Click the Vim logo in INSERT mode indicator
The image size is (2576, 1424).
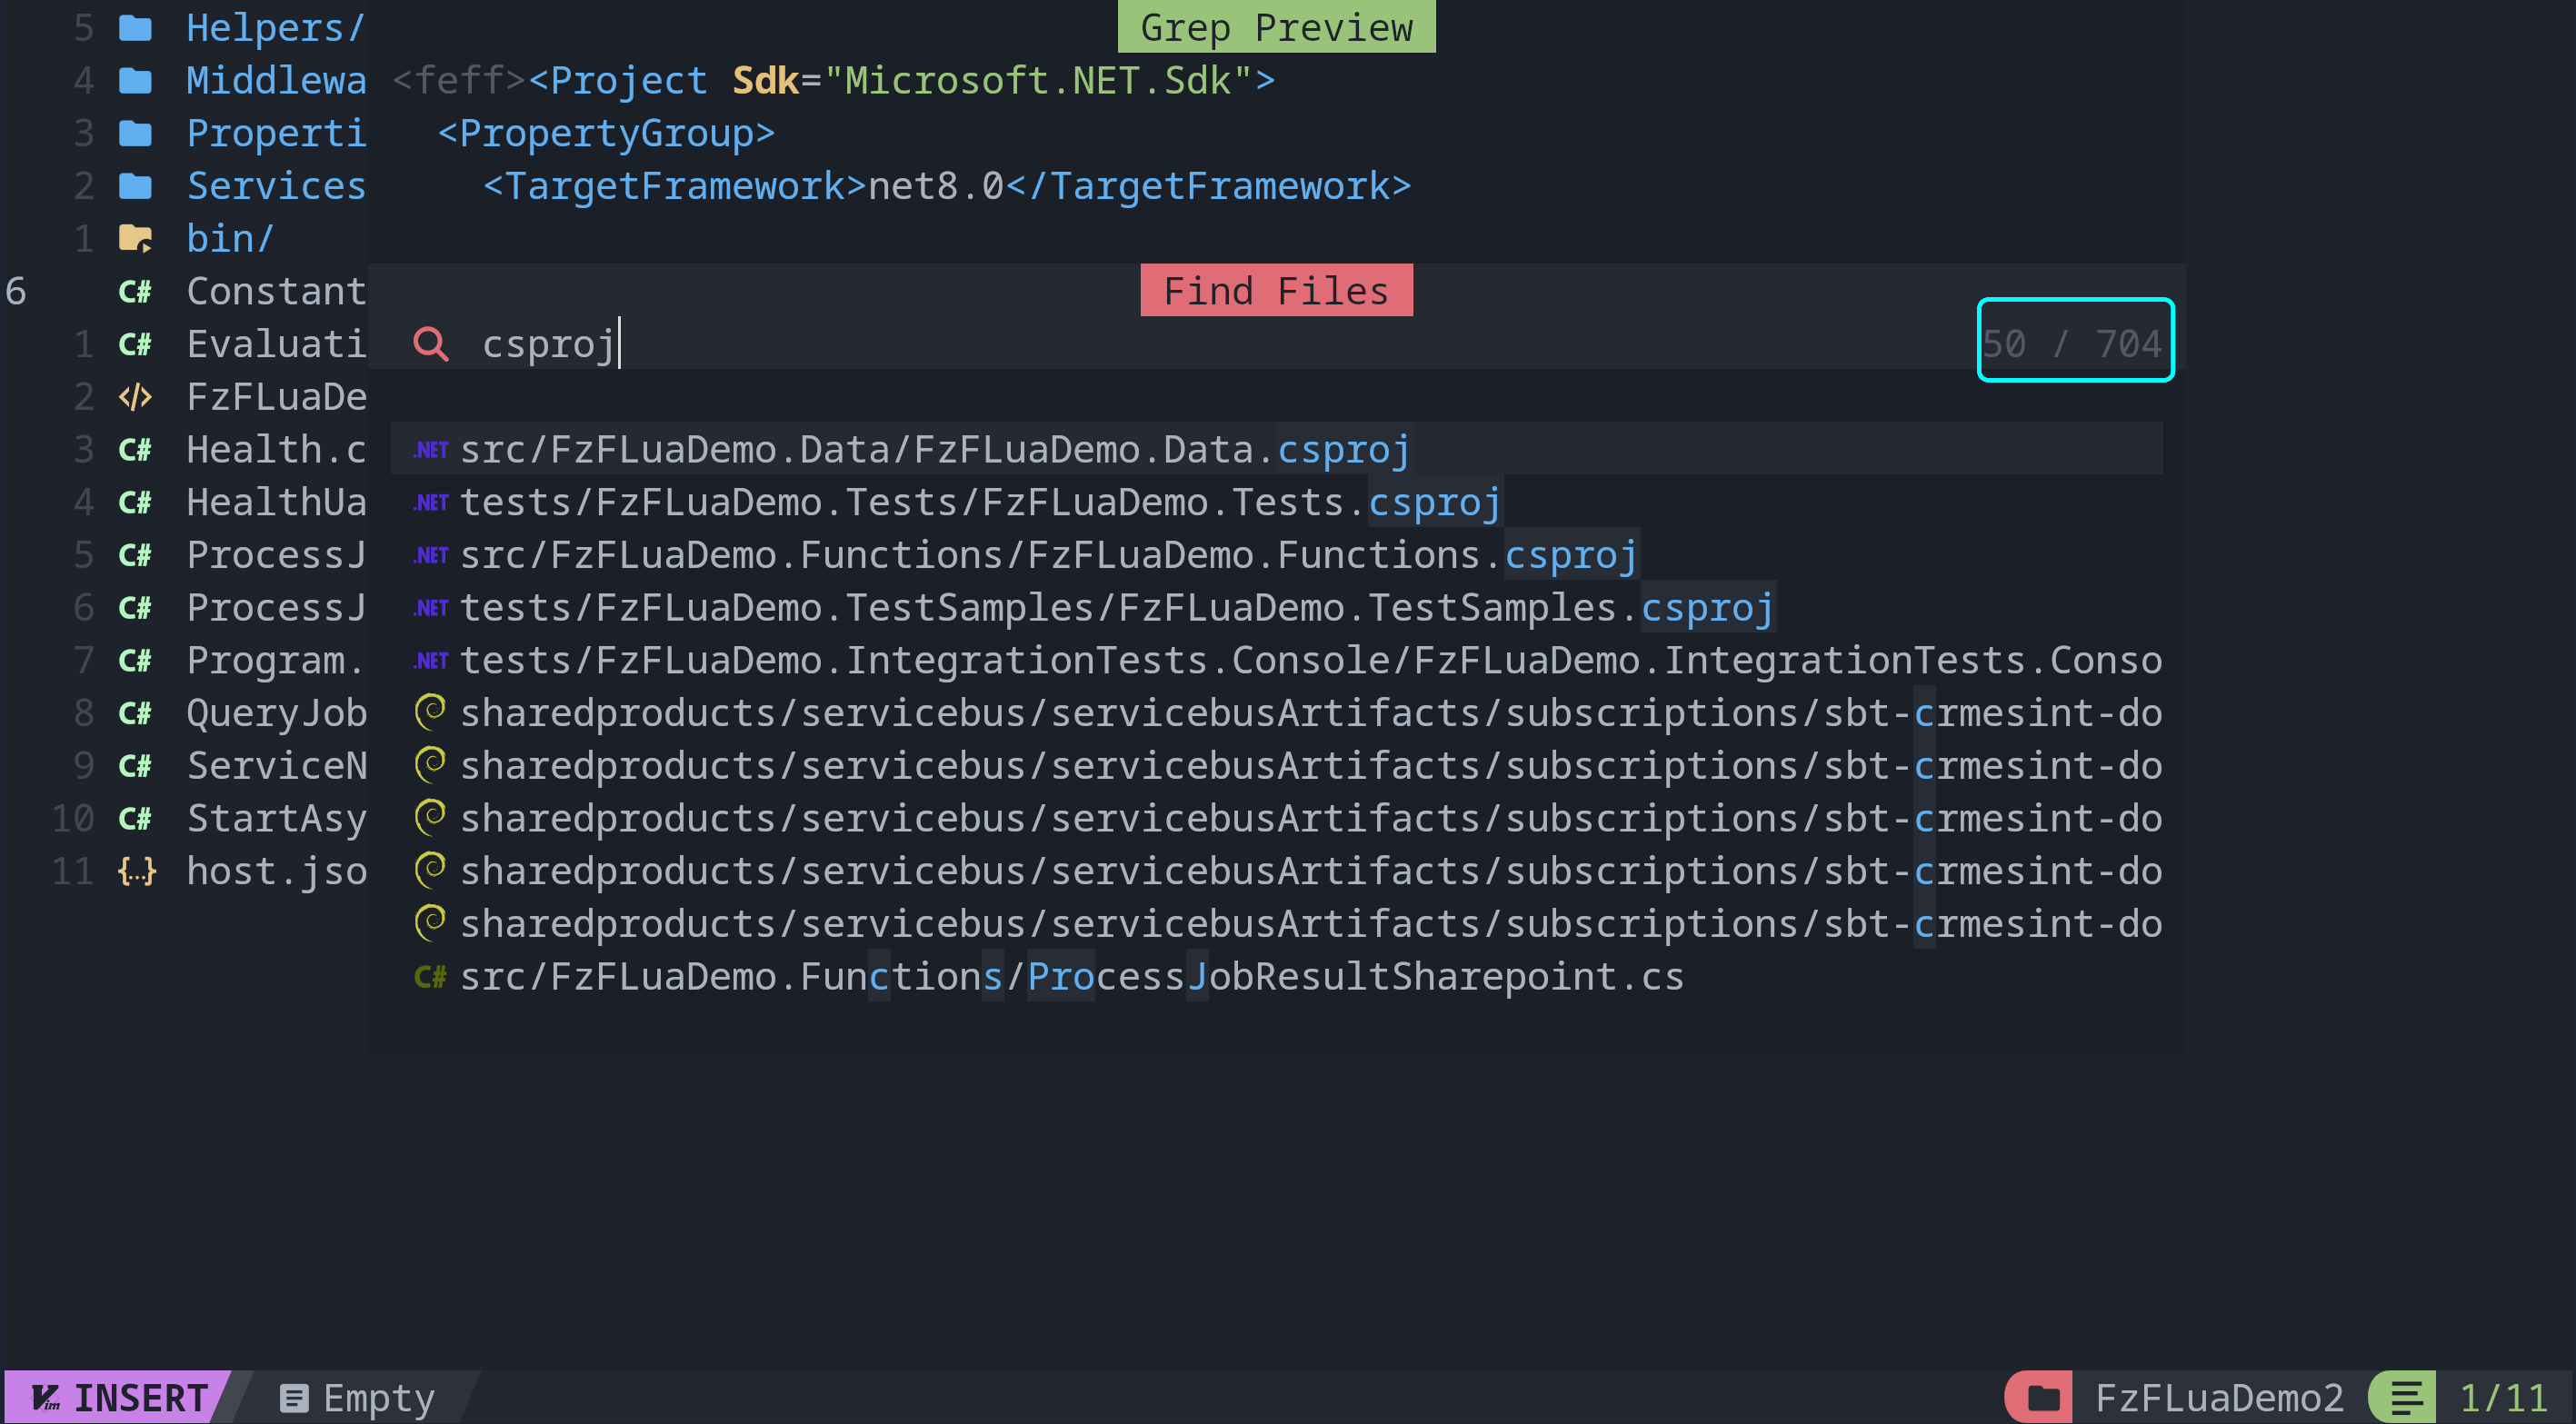click(x=45, y=1398)
